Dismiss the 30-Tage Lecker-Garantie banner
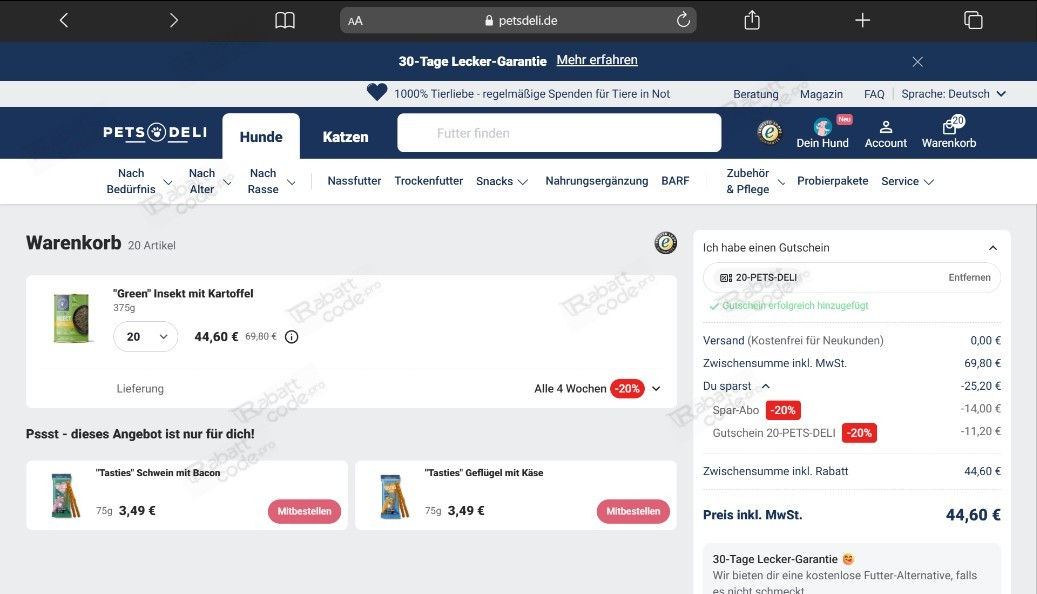Viewport: 1037px width, 594px height. point(917,62)
